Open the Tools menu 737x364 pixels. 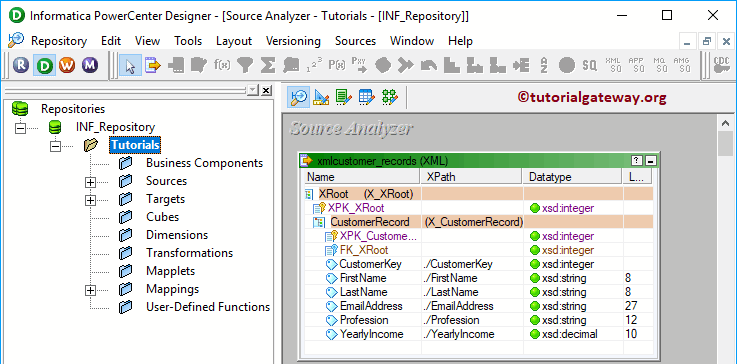[188, 41]
